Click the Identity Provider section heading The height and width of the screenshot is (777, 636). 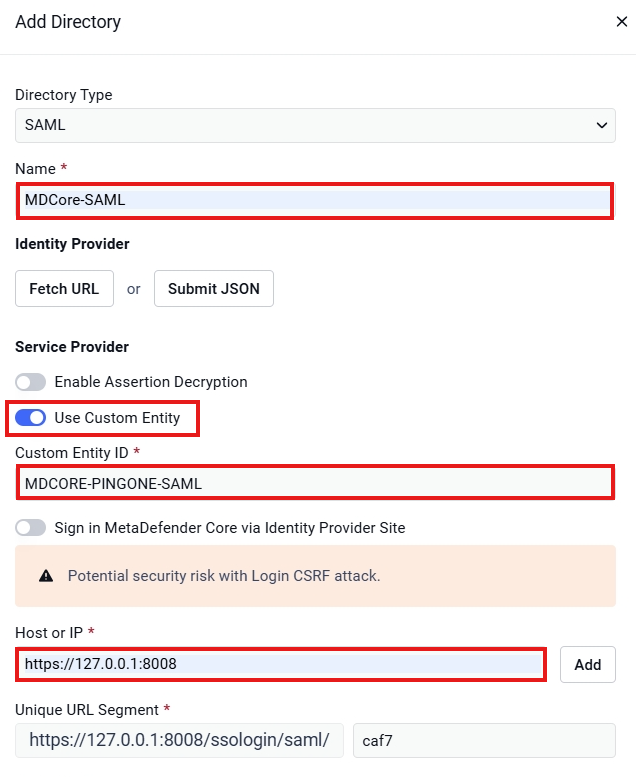72,244
